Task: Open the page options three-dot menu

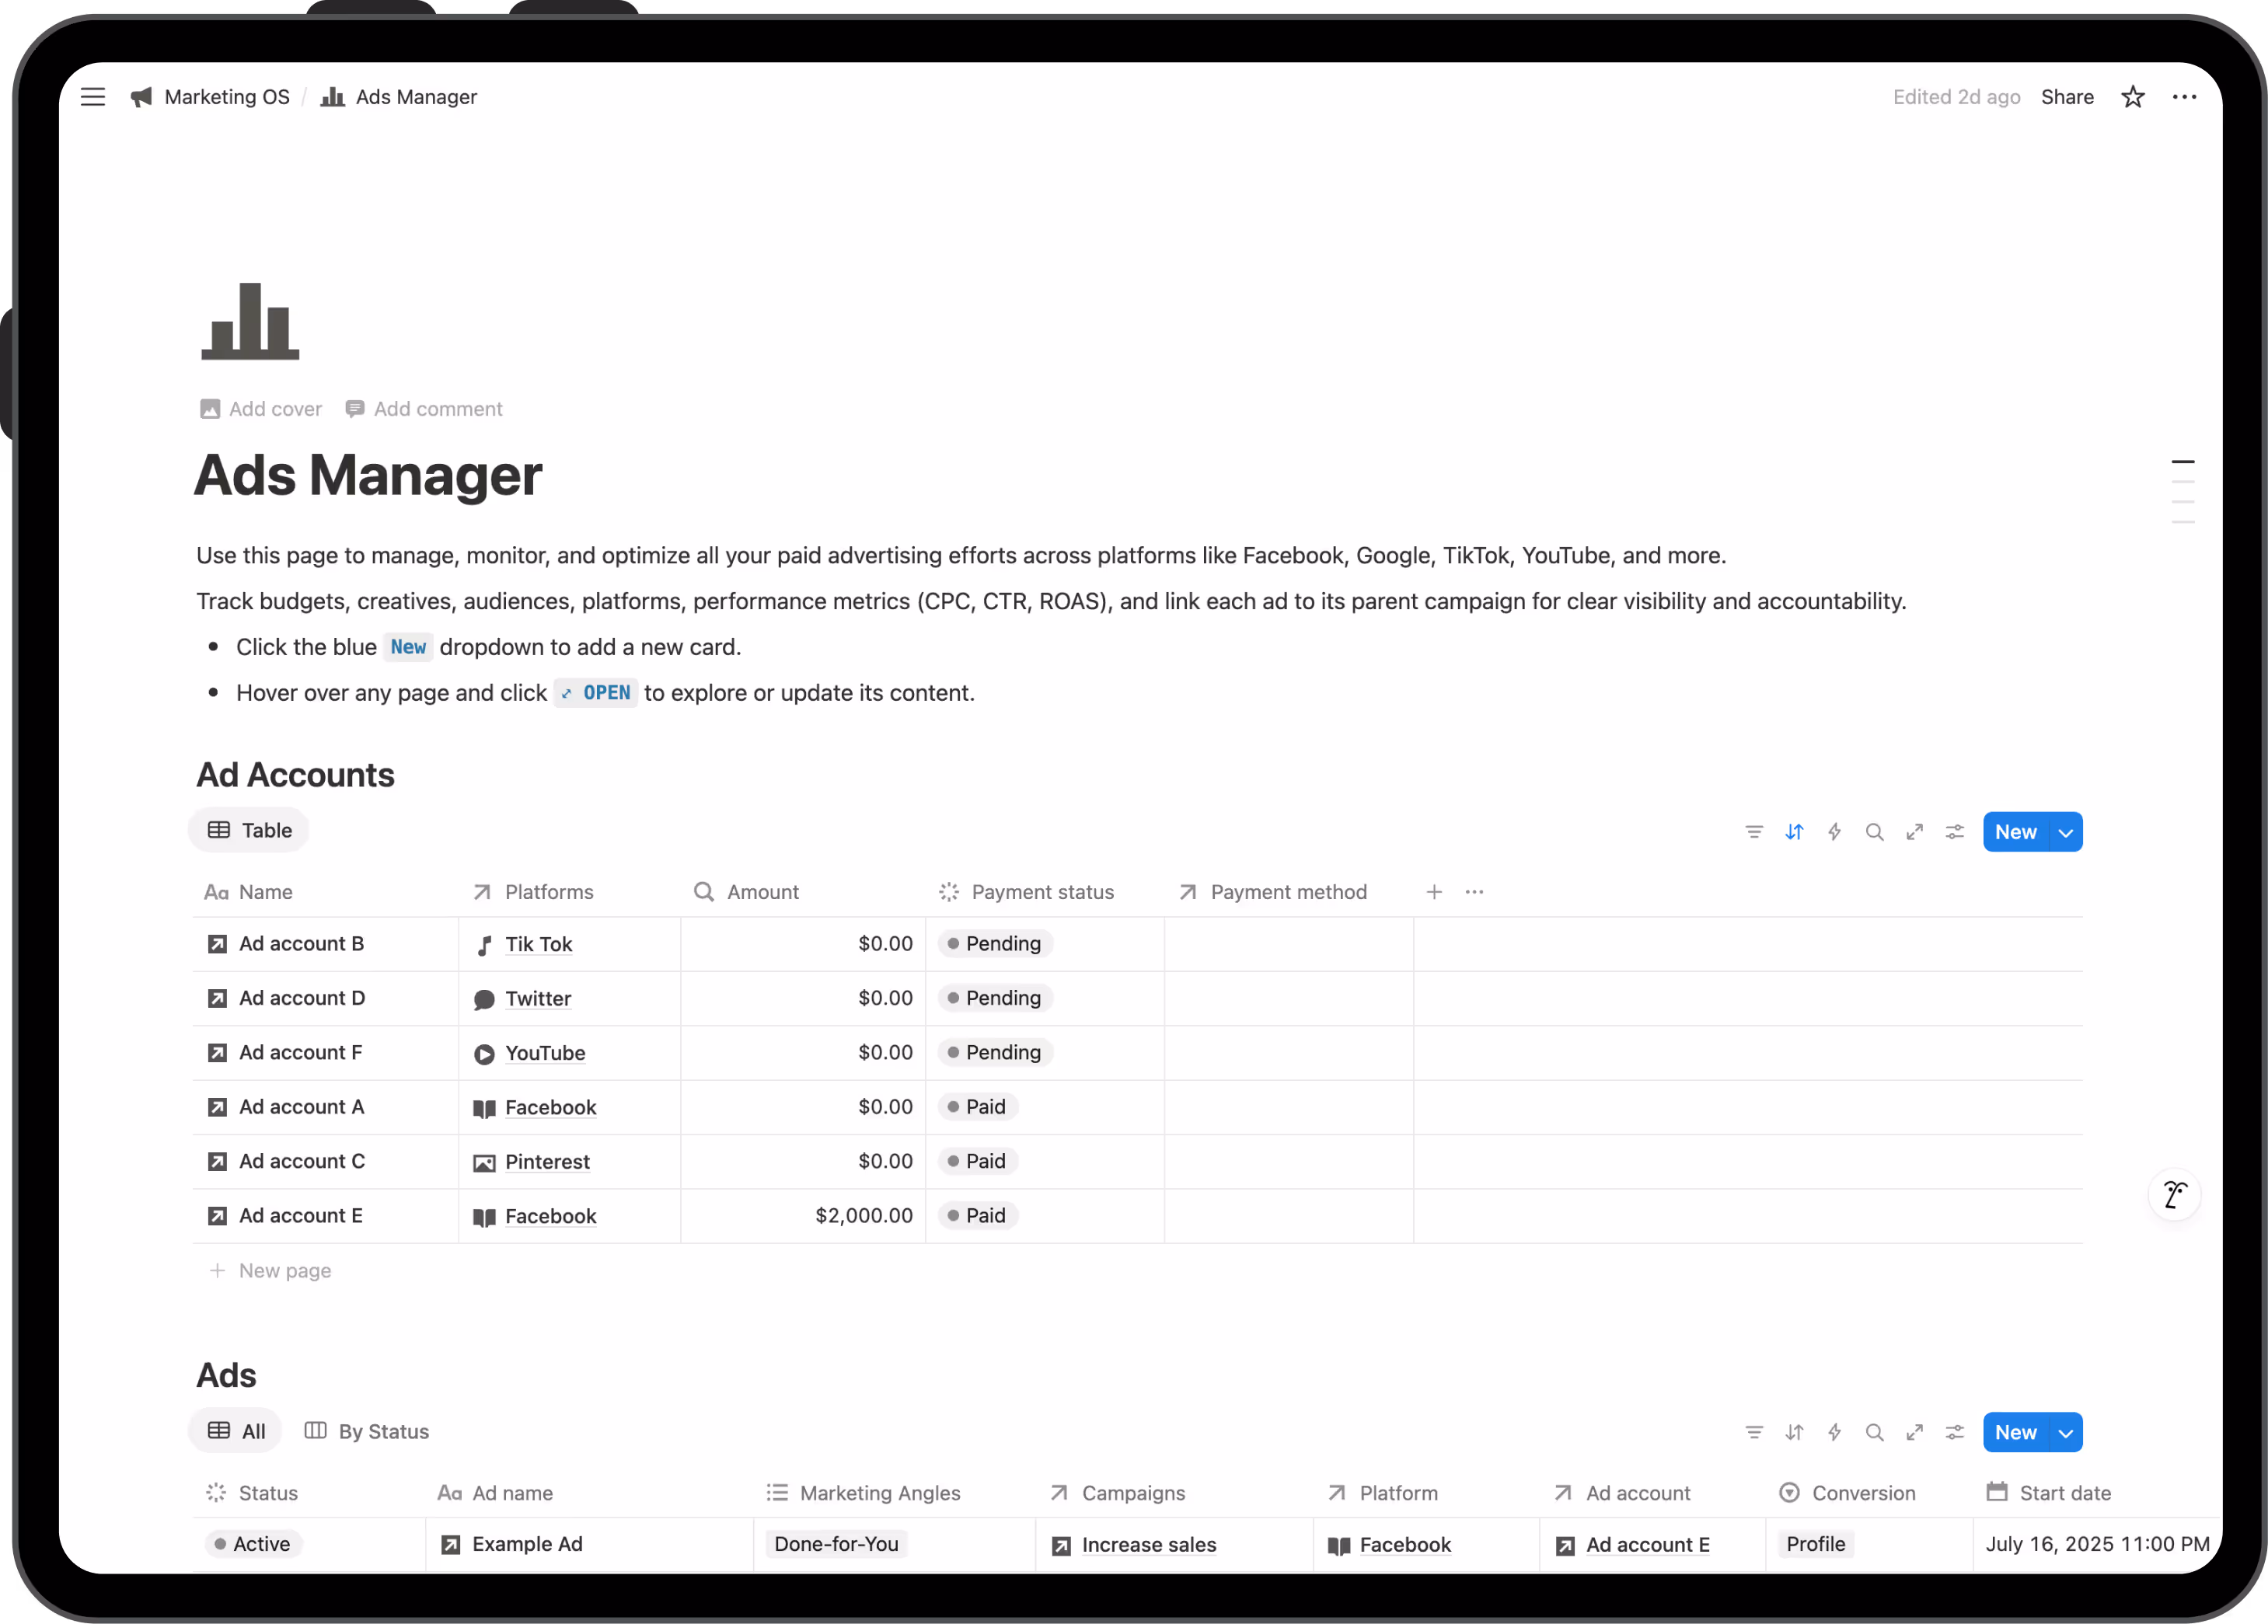Action: pos(2184,97)
